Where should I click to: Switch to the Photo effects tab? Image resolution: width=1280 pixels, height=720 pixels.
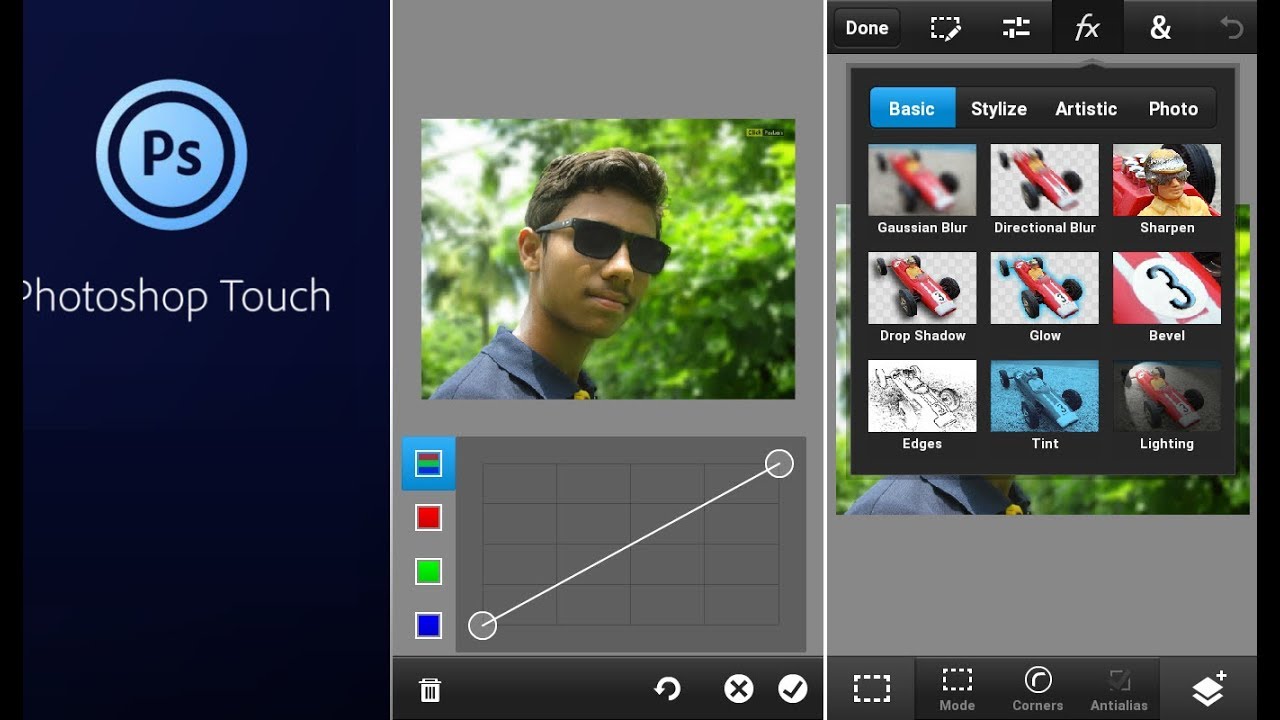1173,109
